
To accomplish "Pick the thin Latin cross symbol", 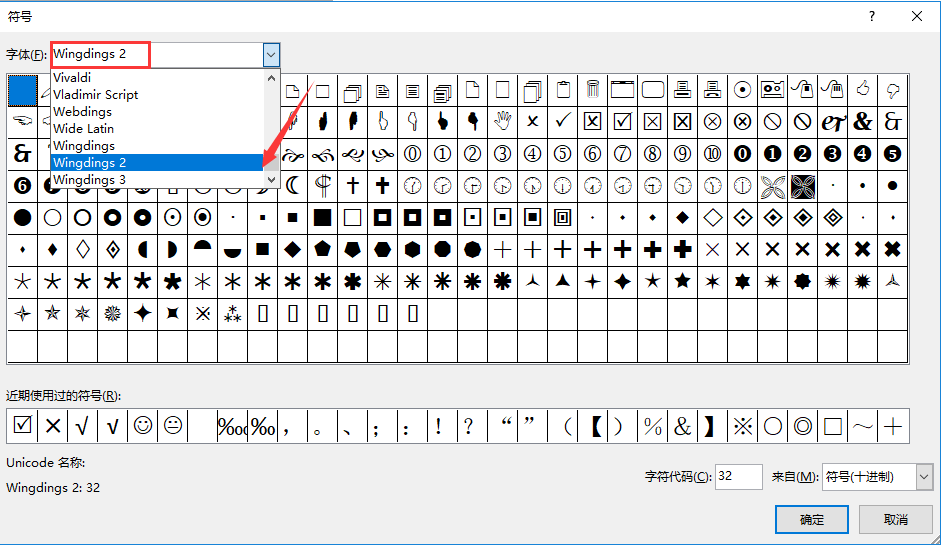I will [353, 186].
